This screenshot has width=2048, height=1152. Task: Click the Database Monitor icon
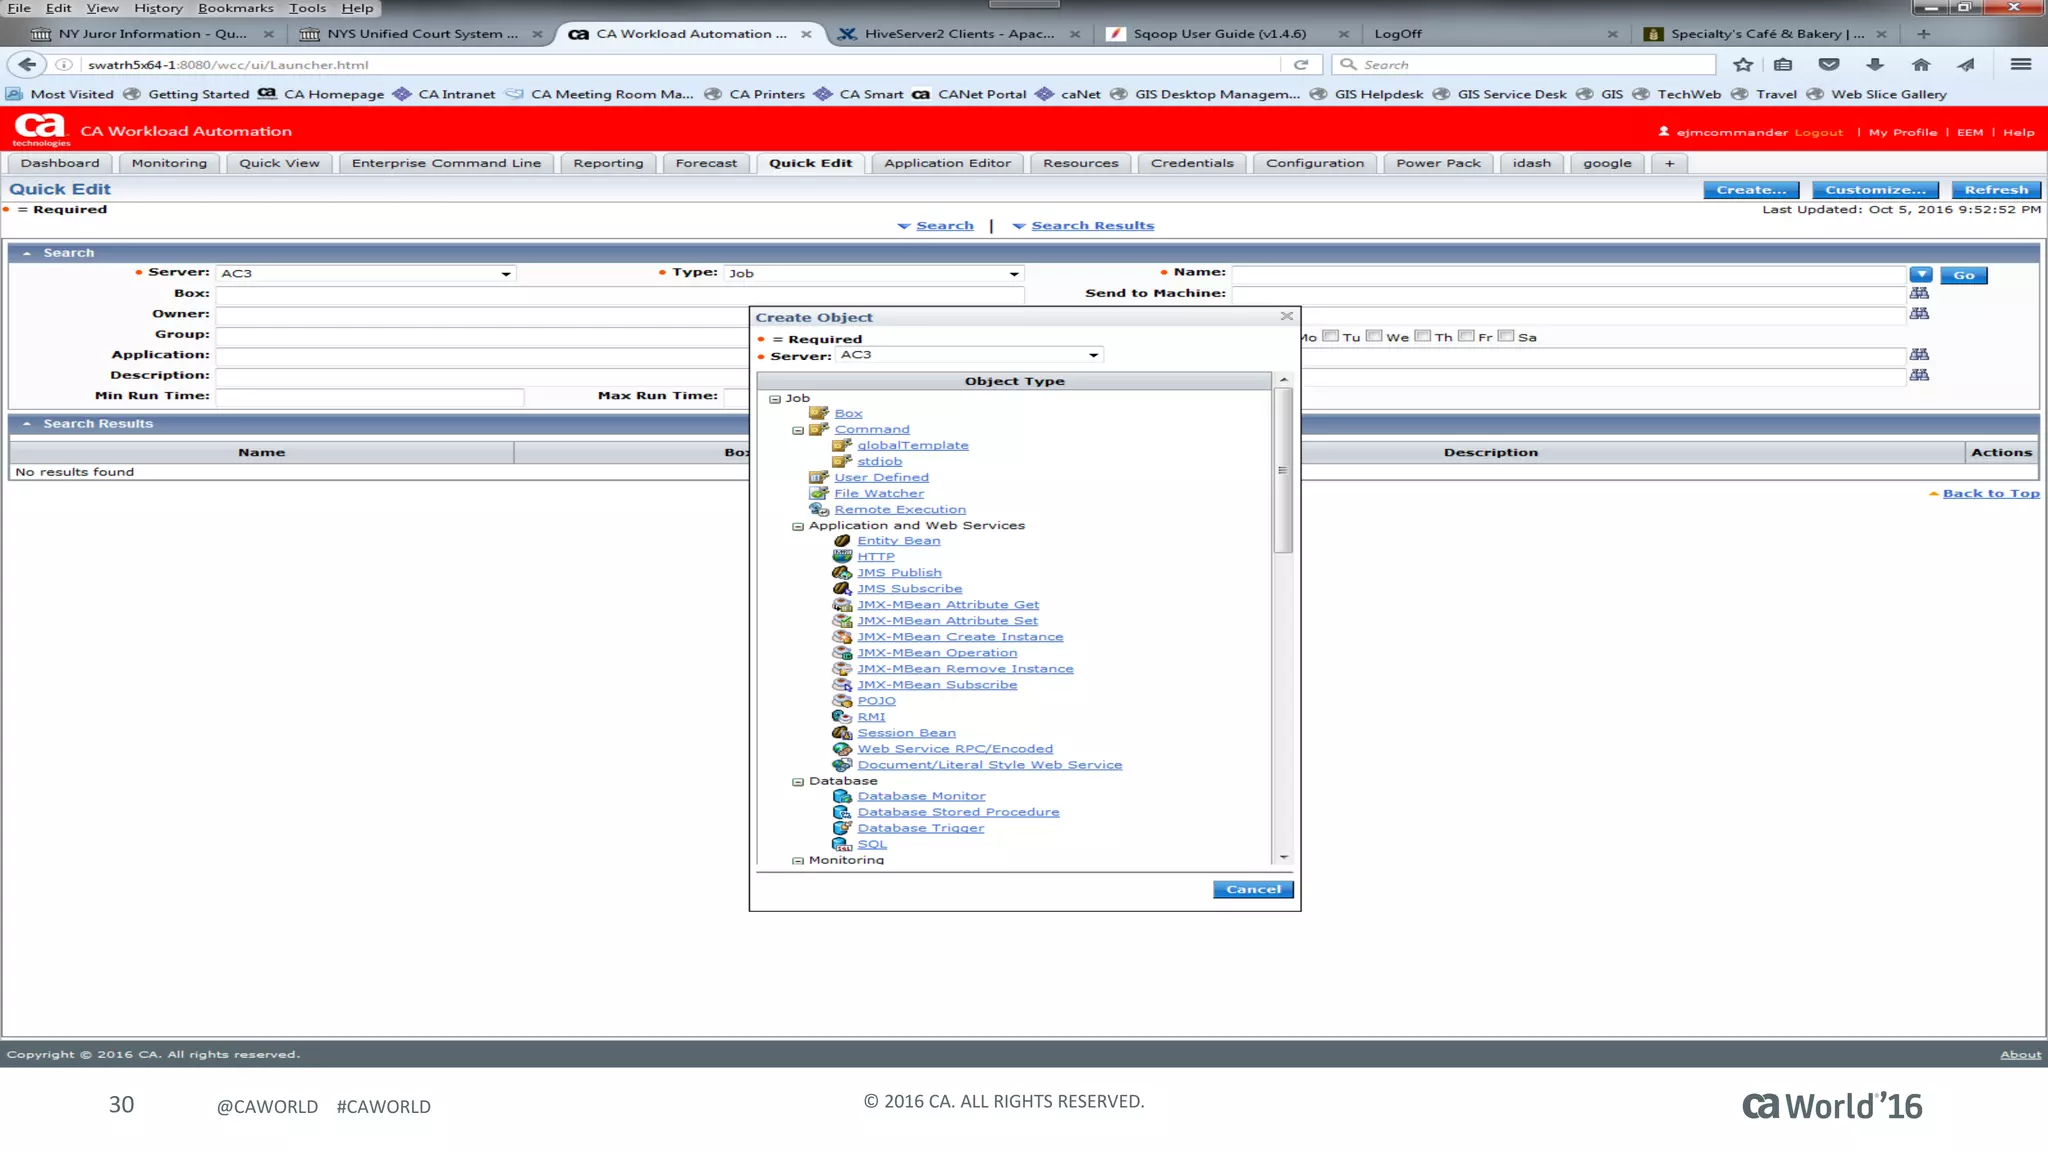(842, 796)
